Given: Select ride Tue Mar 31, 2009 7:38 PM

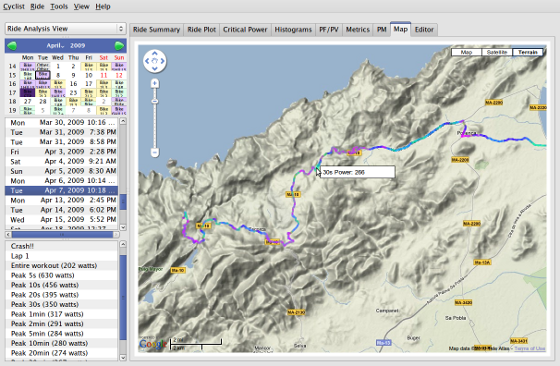Looking at the screenshot, I should (61, 132).
